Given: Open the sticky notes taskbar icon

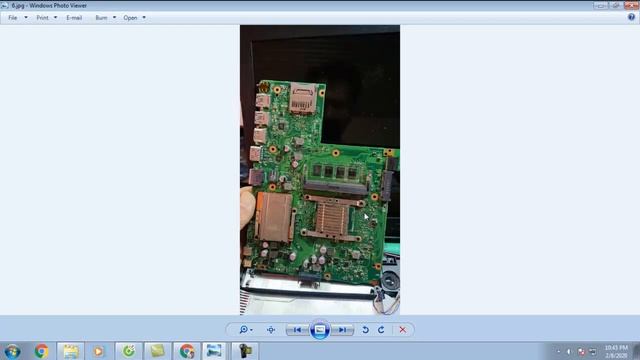Looking at the screenshot, I should 157,351.
